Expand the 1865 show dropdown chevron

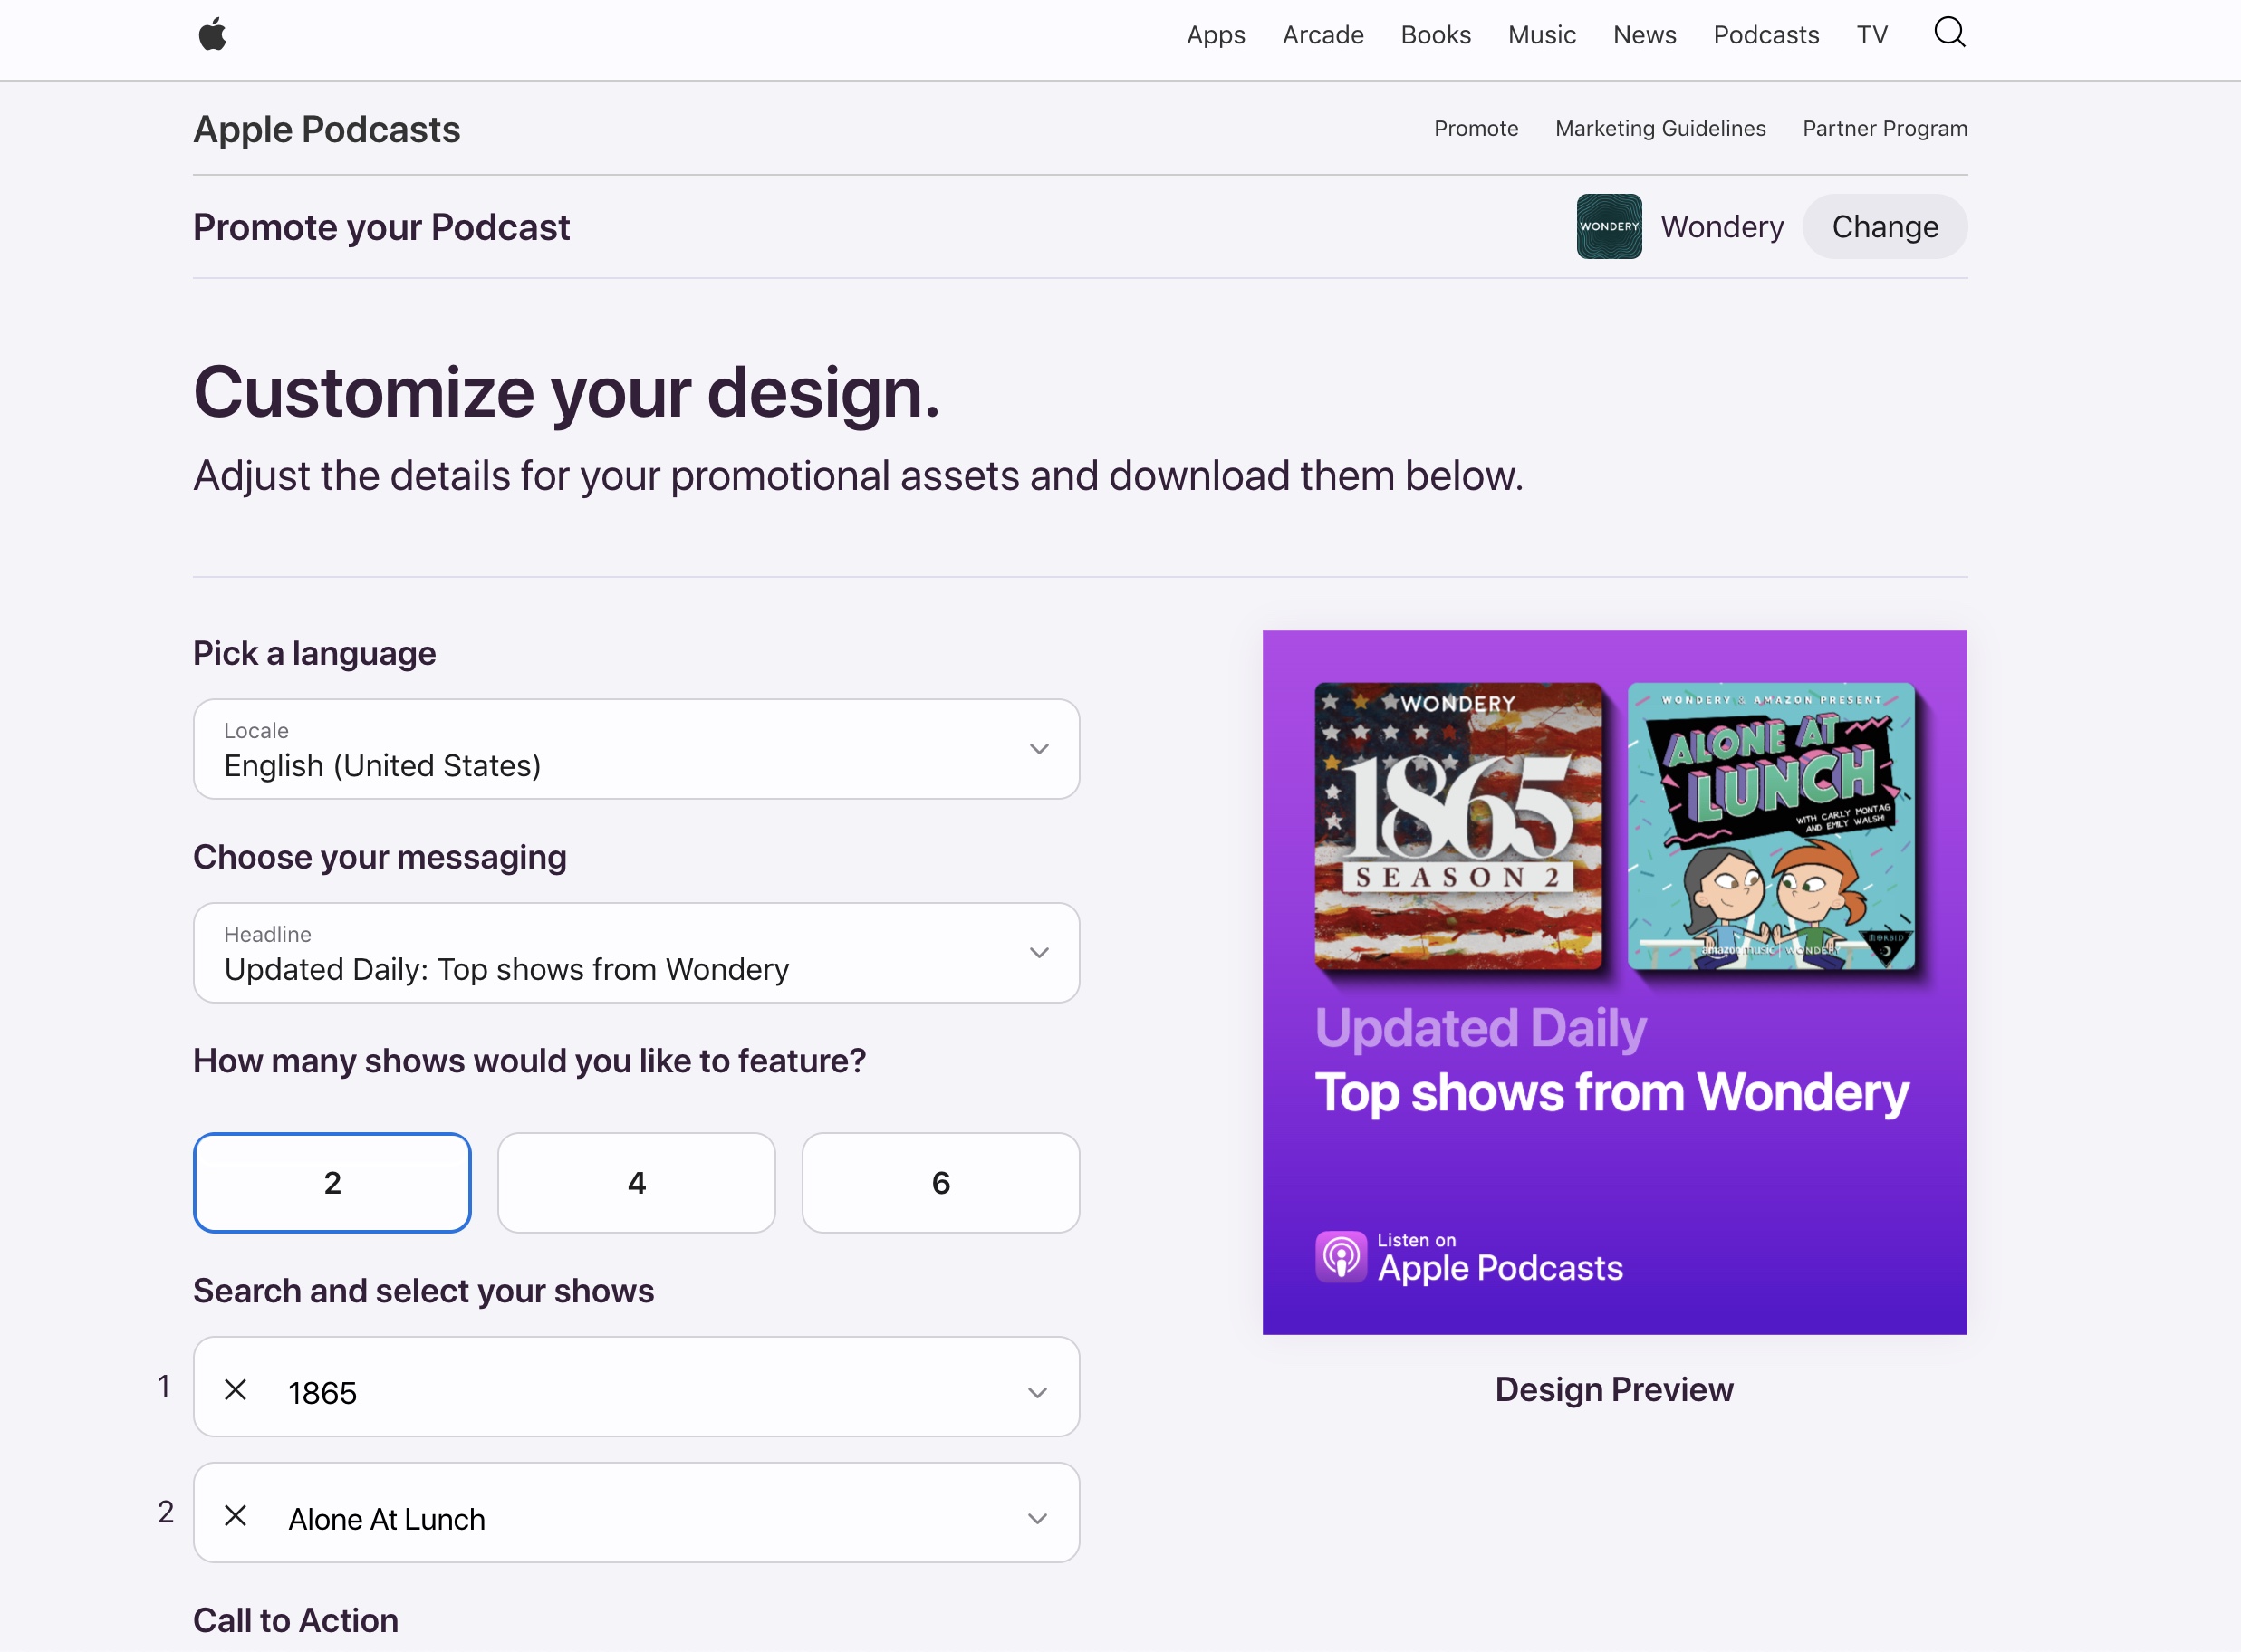(x=1038, y=1392)
